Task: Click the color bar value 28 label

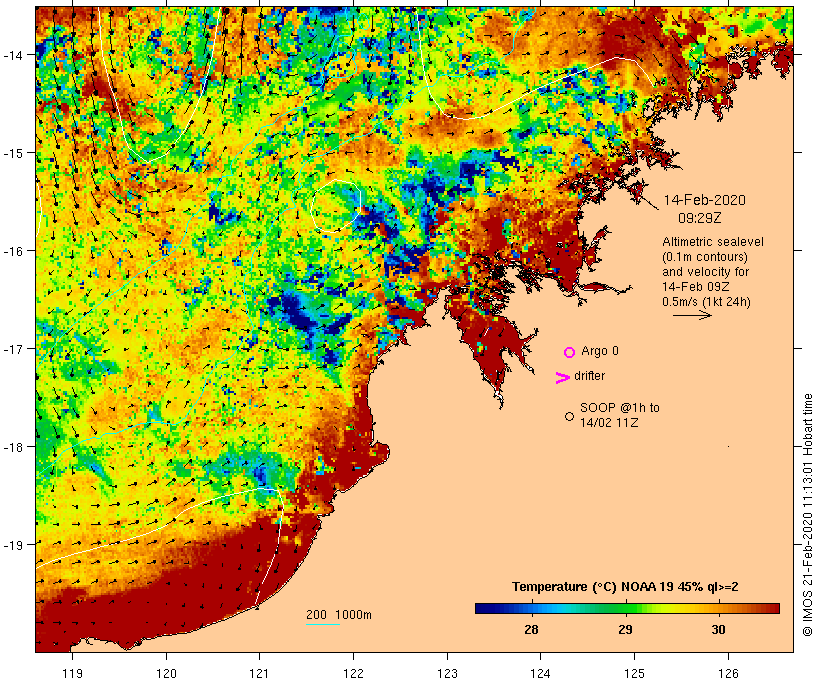Action: (x=531, y=629)
